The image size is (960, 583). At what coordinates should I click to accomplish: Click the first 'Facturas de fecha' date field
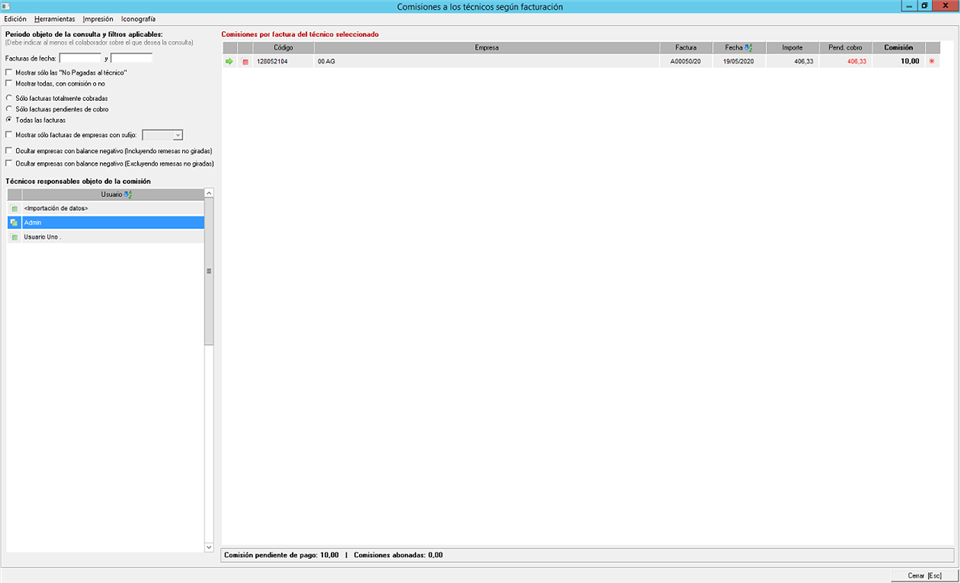point(80,58)
